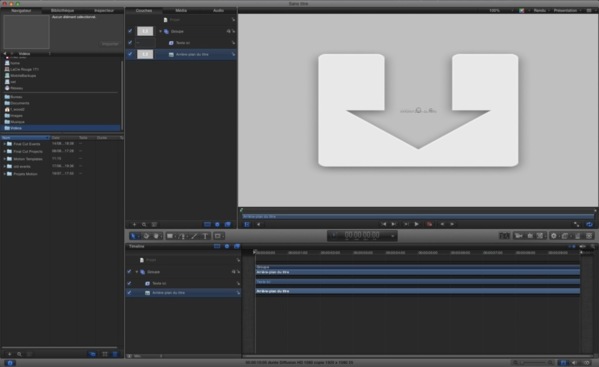Click the mini-timeline bar under canvas
Screen dimensions: 599x367
[418, 217]
